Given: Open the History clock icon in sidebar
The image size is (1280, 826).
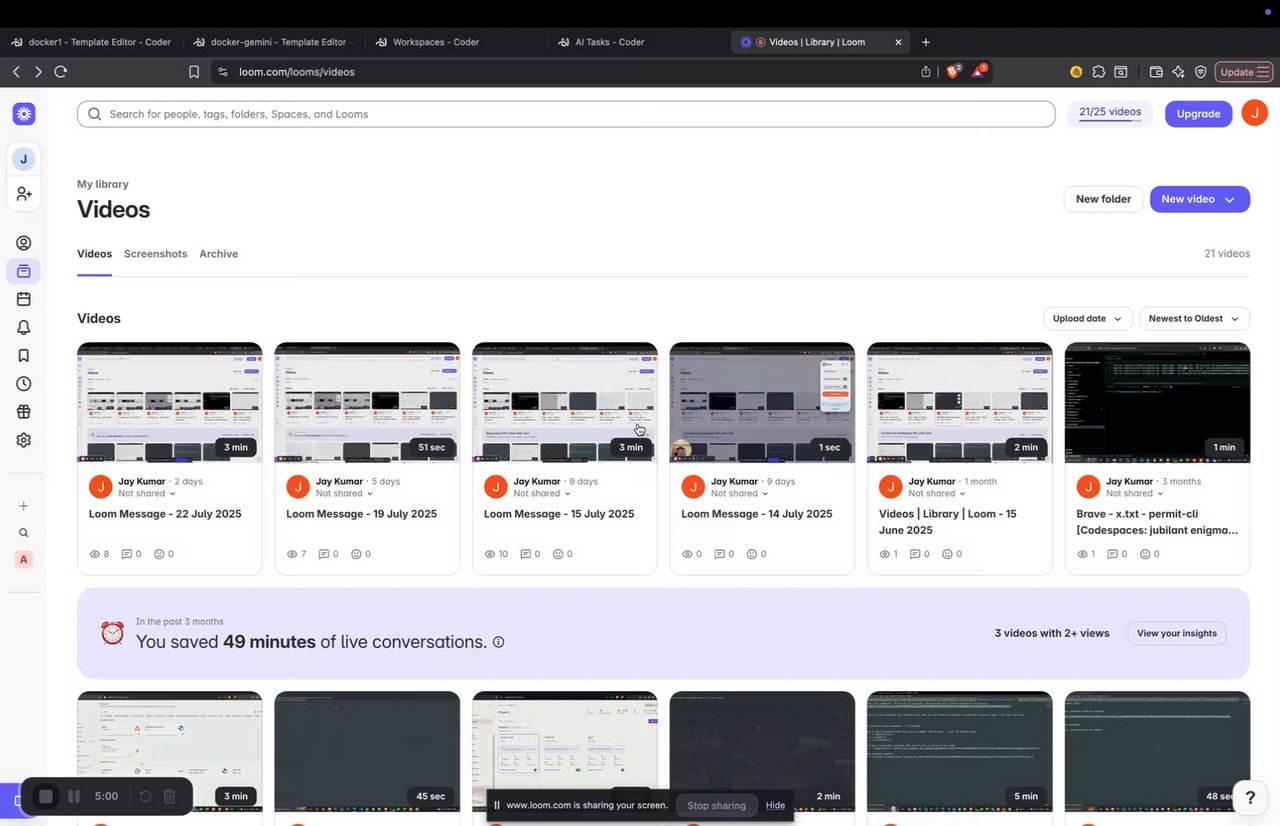Looking at the screenshot, I should coord(24,384).
